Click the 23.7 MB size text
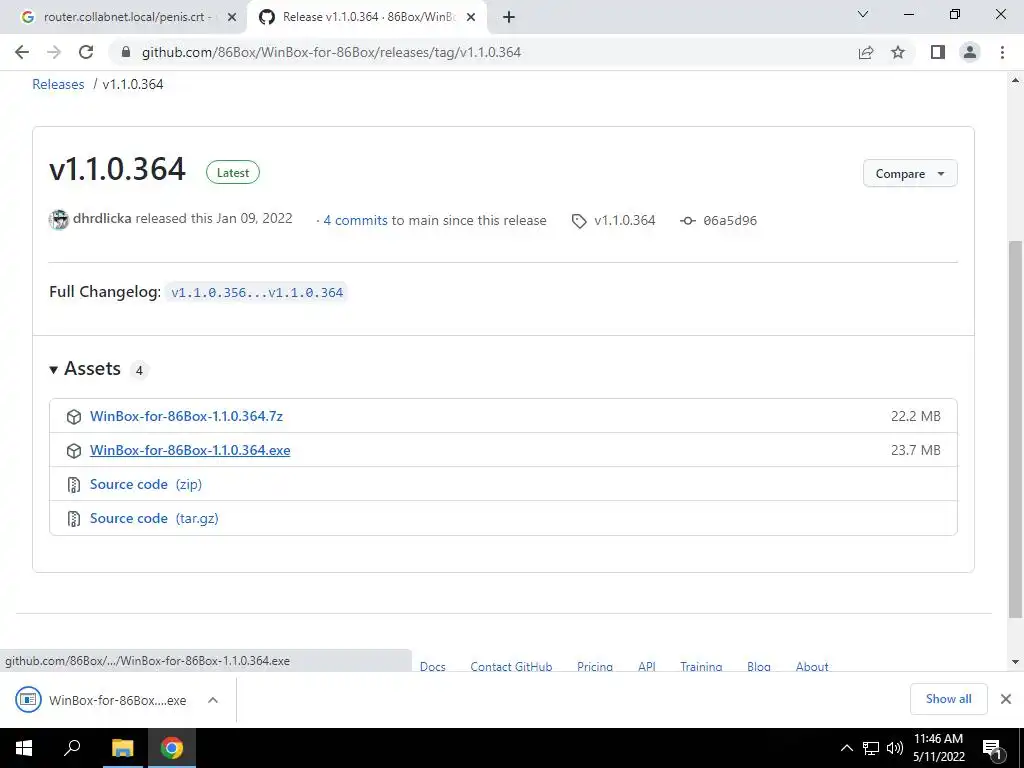The image size is (1024, 768). [x=916, y=450]
